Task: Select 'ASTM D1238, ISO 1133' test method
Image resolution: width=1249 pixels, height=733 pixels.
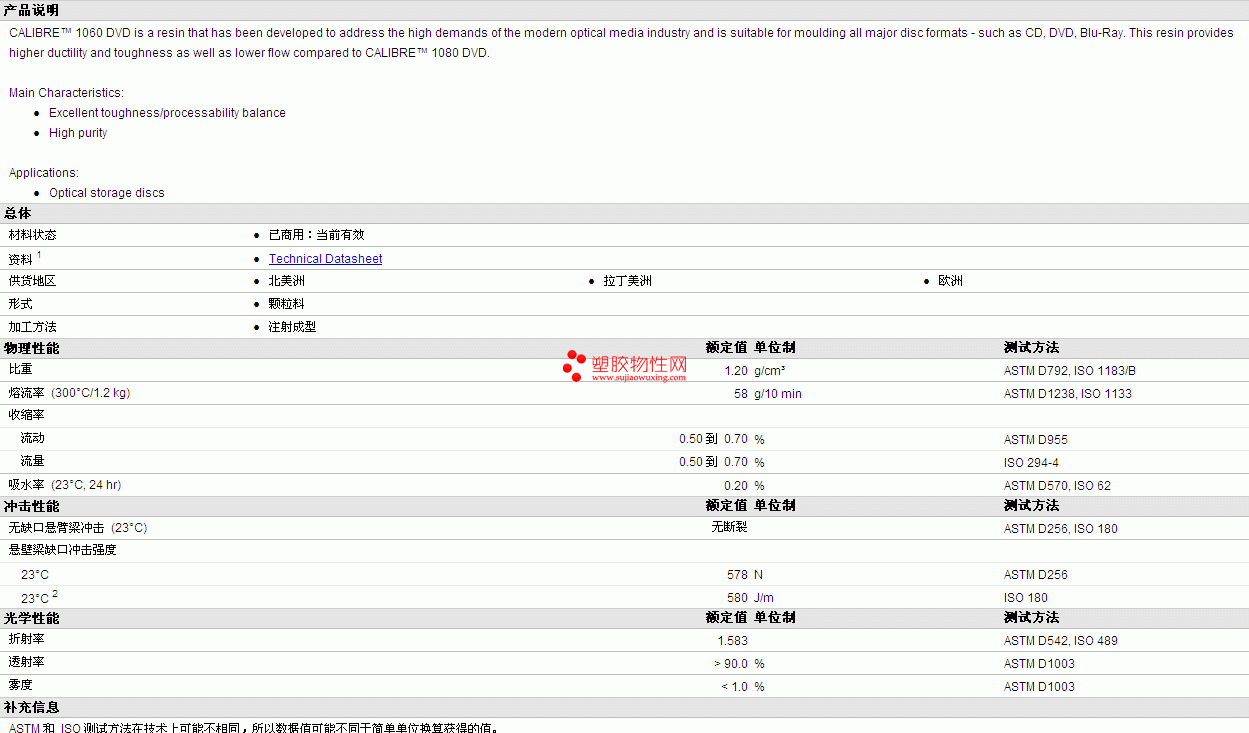Action: click(x=1068, y=394)
